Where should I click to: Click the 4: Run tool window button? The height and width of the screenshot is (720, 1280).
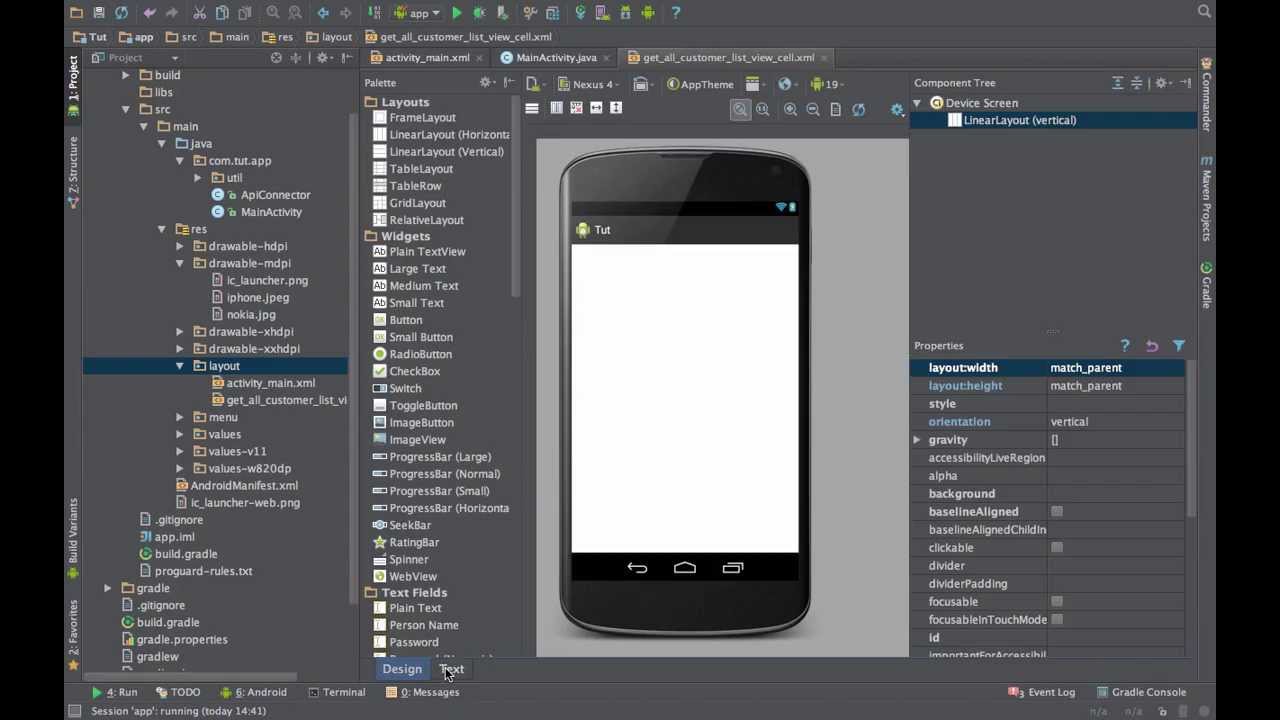pos(114,692)
